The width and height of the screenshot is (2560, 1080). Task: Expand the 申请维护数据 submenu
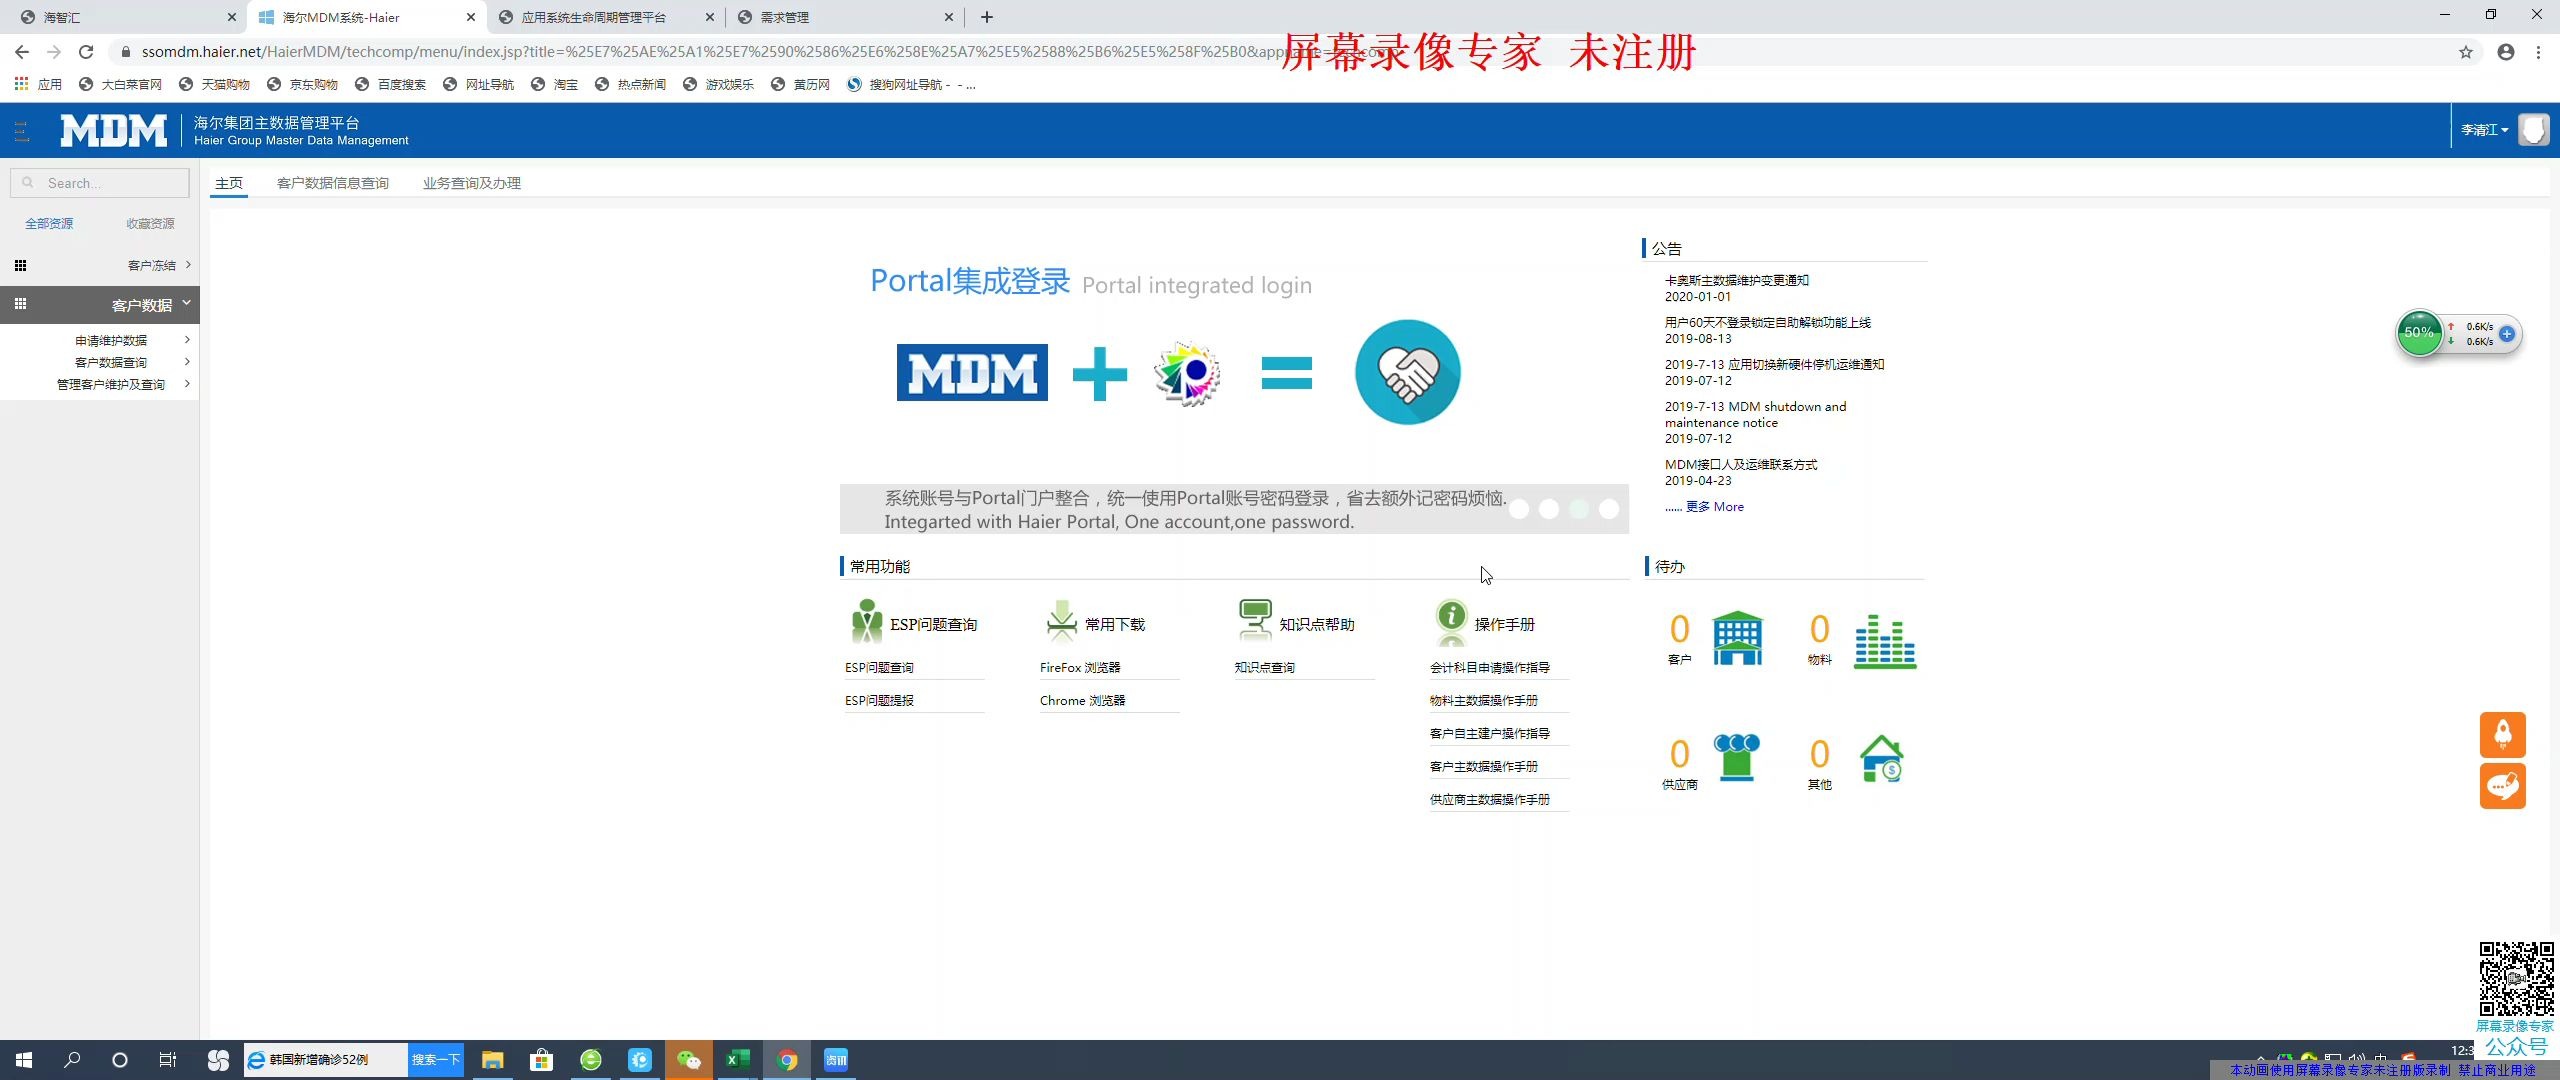tap(111, 339)
